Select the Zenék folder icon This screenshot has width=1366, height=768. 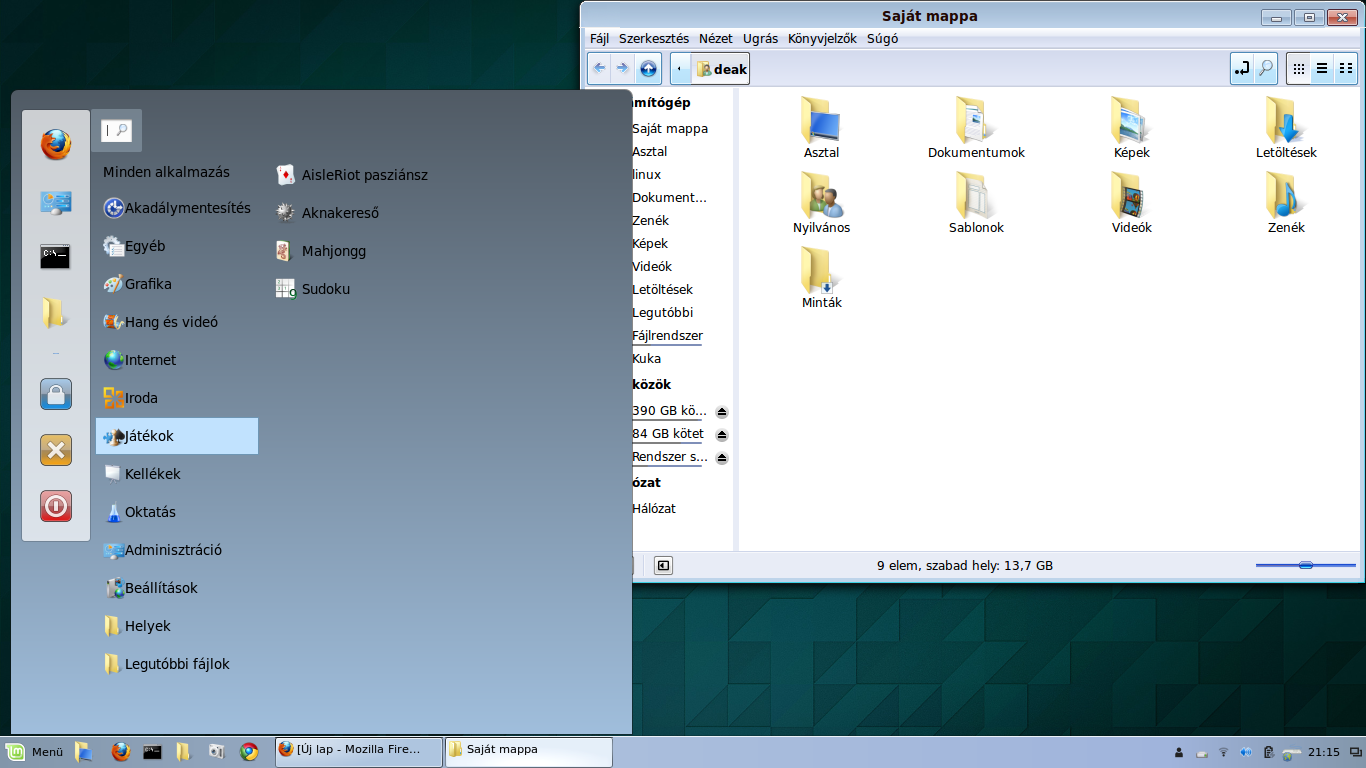pyautogui.click(x=1286, y=196)
